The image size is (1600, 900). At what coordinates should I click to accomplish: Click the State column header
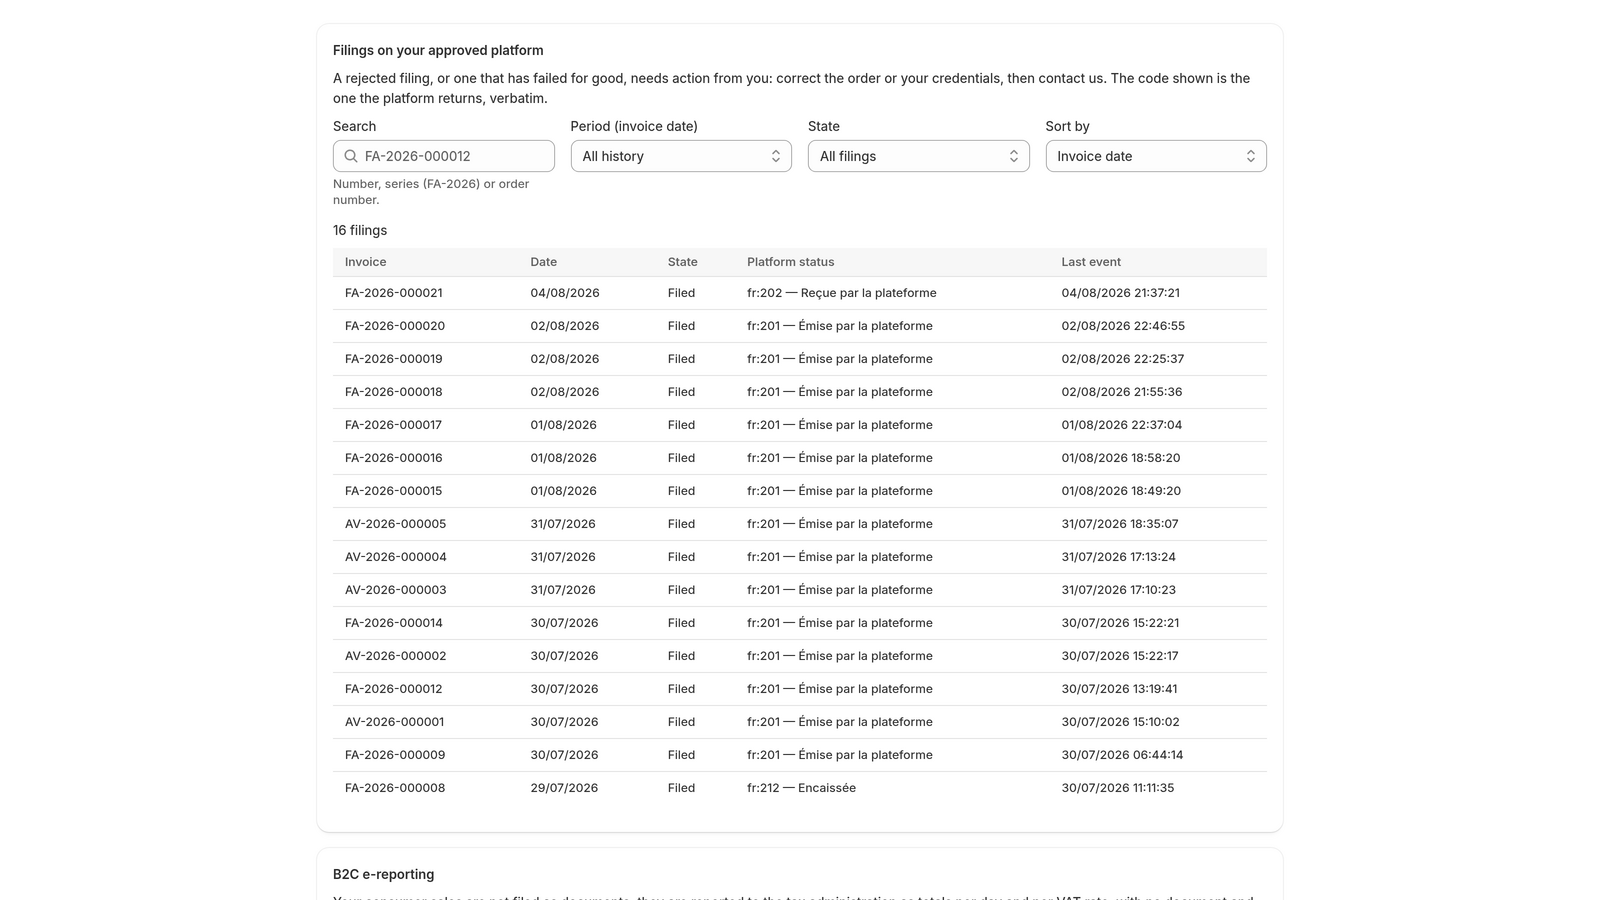[x=683, y=262]
